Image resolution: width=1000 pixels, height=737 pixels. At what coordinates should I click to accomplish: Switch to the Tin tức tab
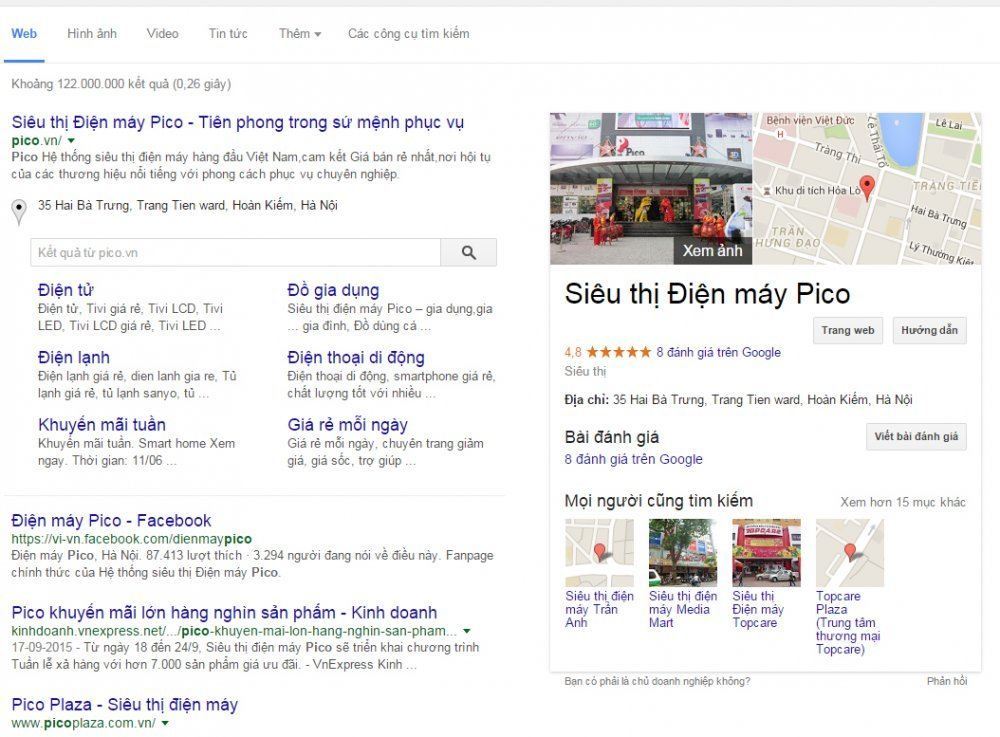coord(228,34)
